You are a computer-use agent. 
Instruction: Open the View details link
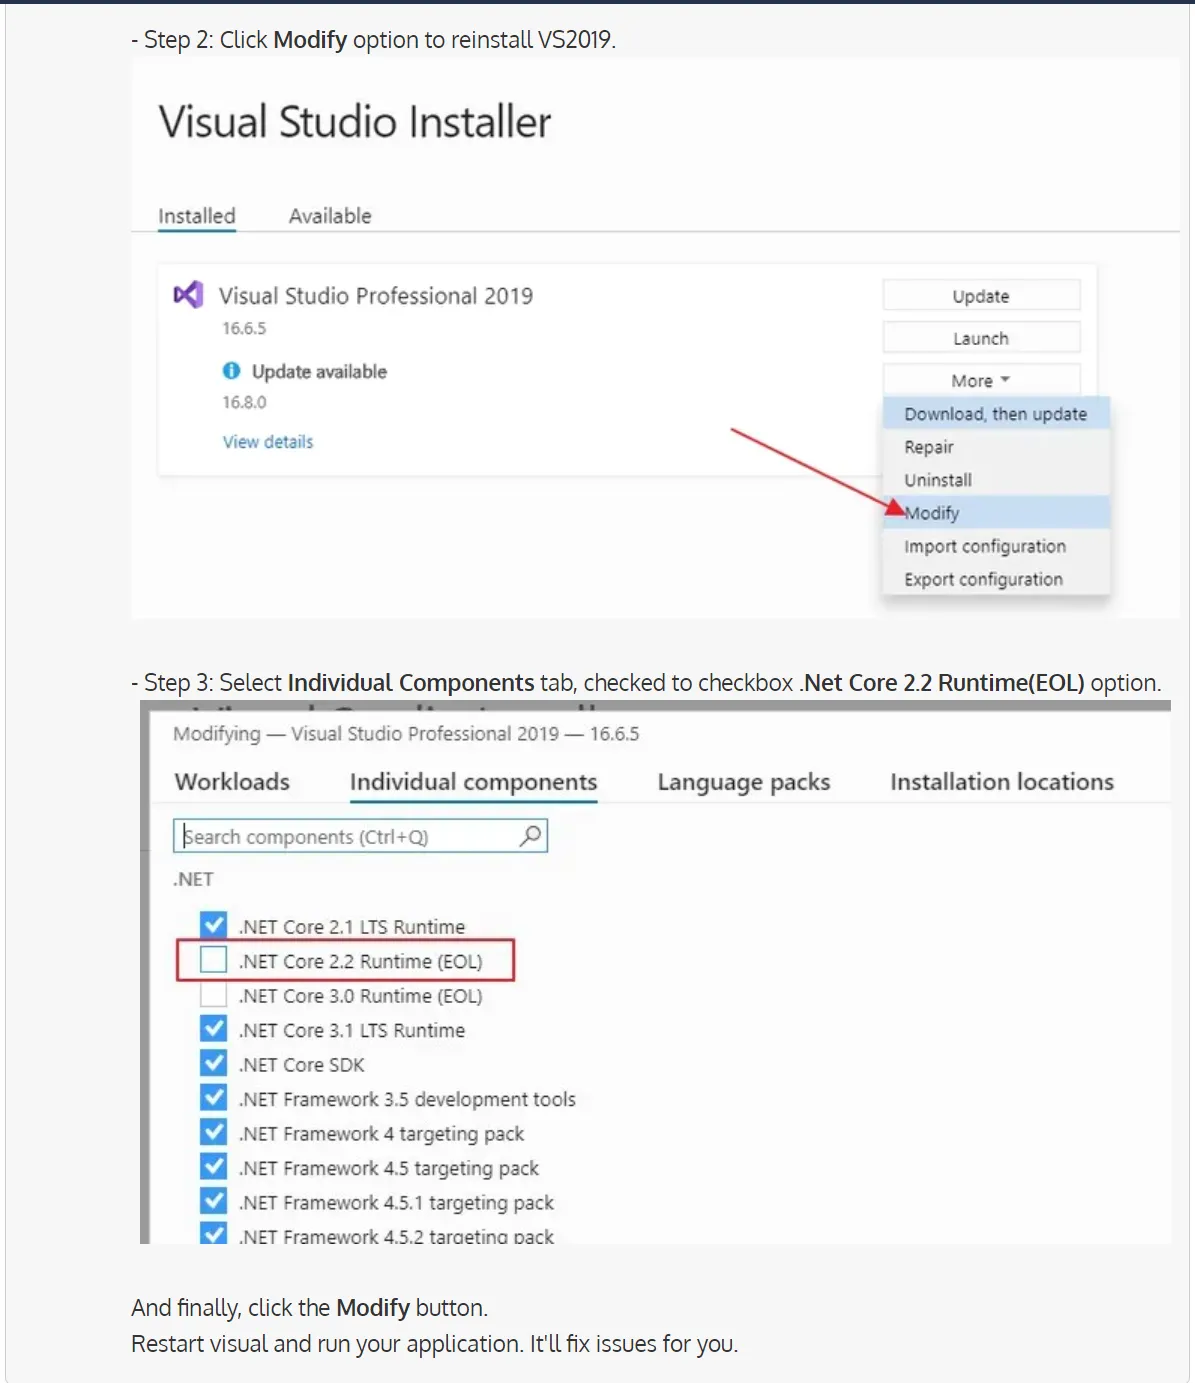268,442
